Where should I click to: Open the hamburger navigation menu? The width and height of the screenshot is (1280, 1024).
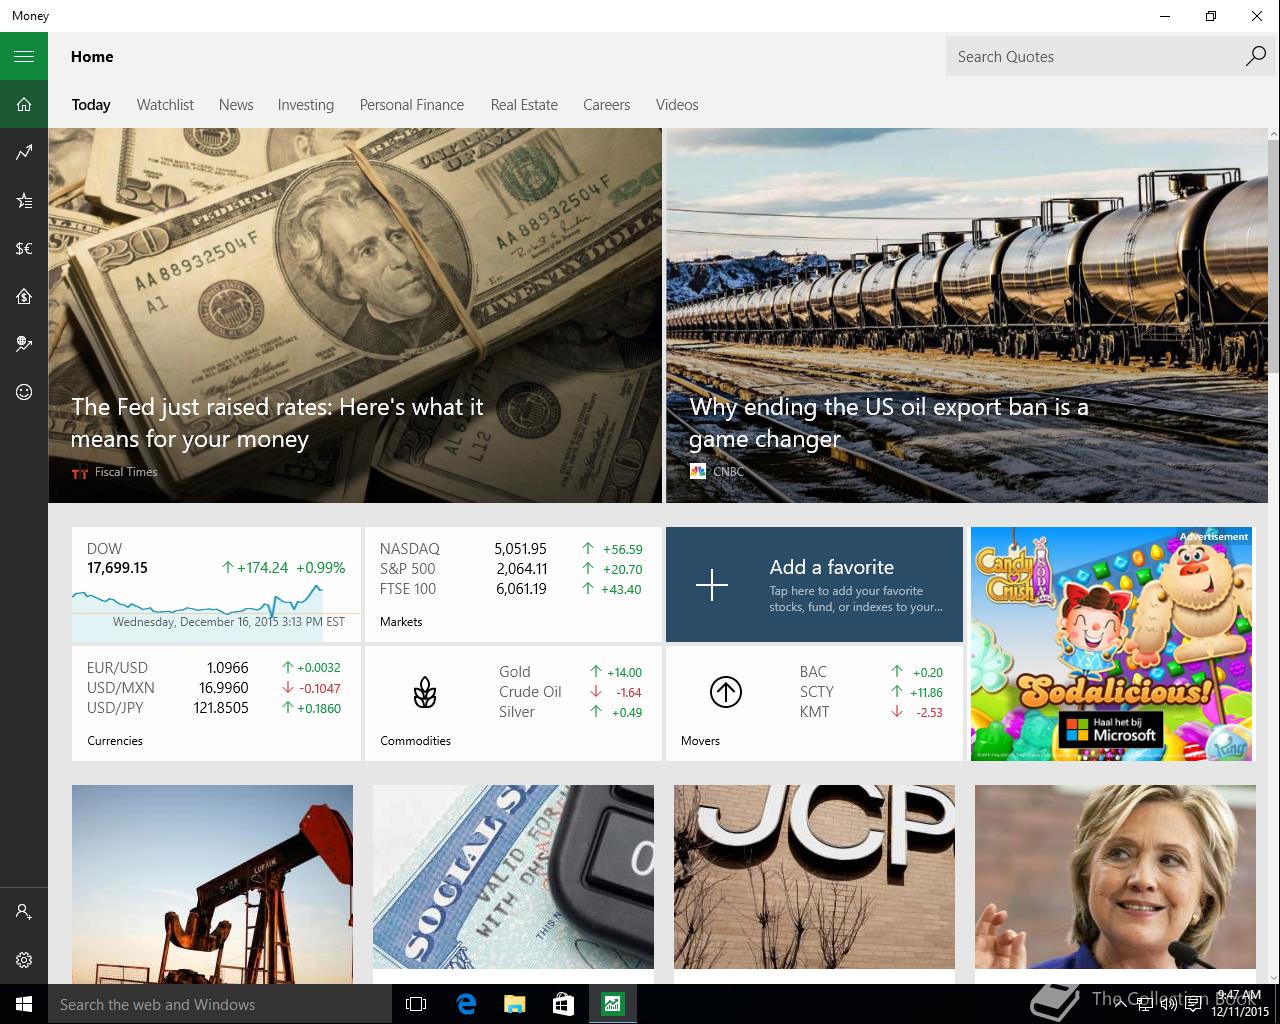click(24, 56)
